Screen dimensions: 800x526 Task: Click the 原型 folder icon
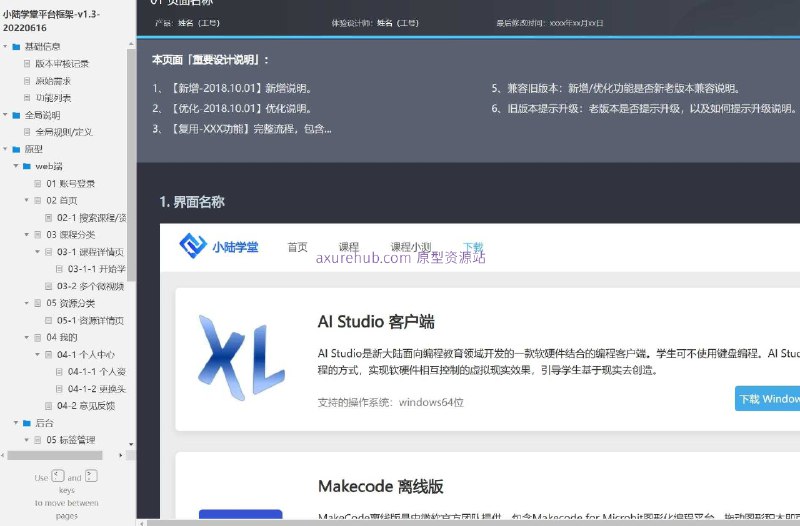pos(16,149)
